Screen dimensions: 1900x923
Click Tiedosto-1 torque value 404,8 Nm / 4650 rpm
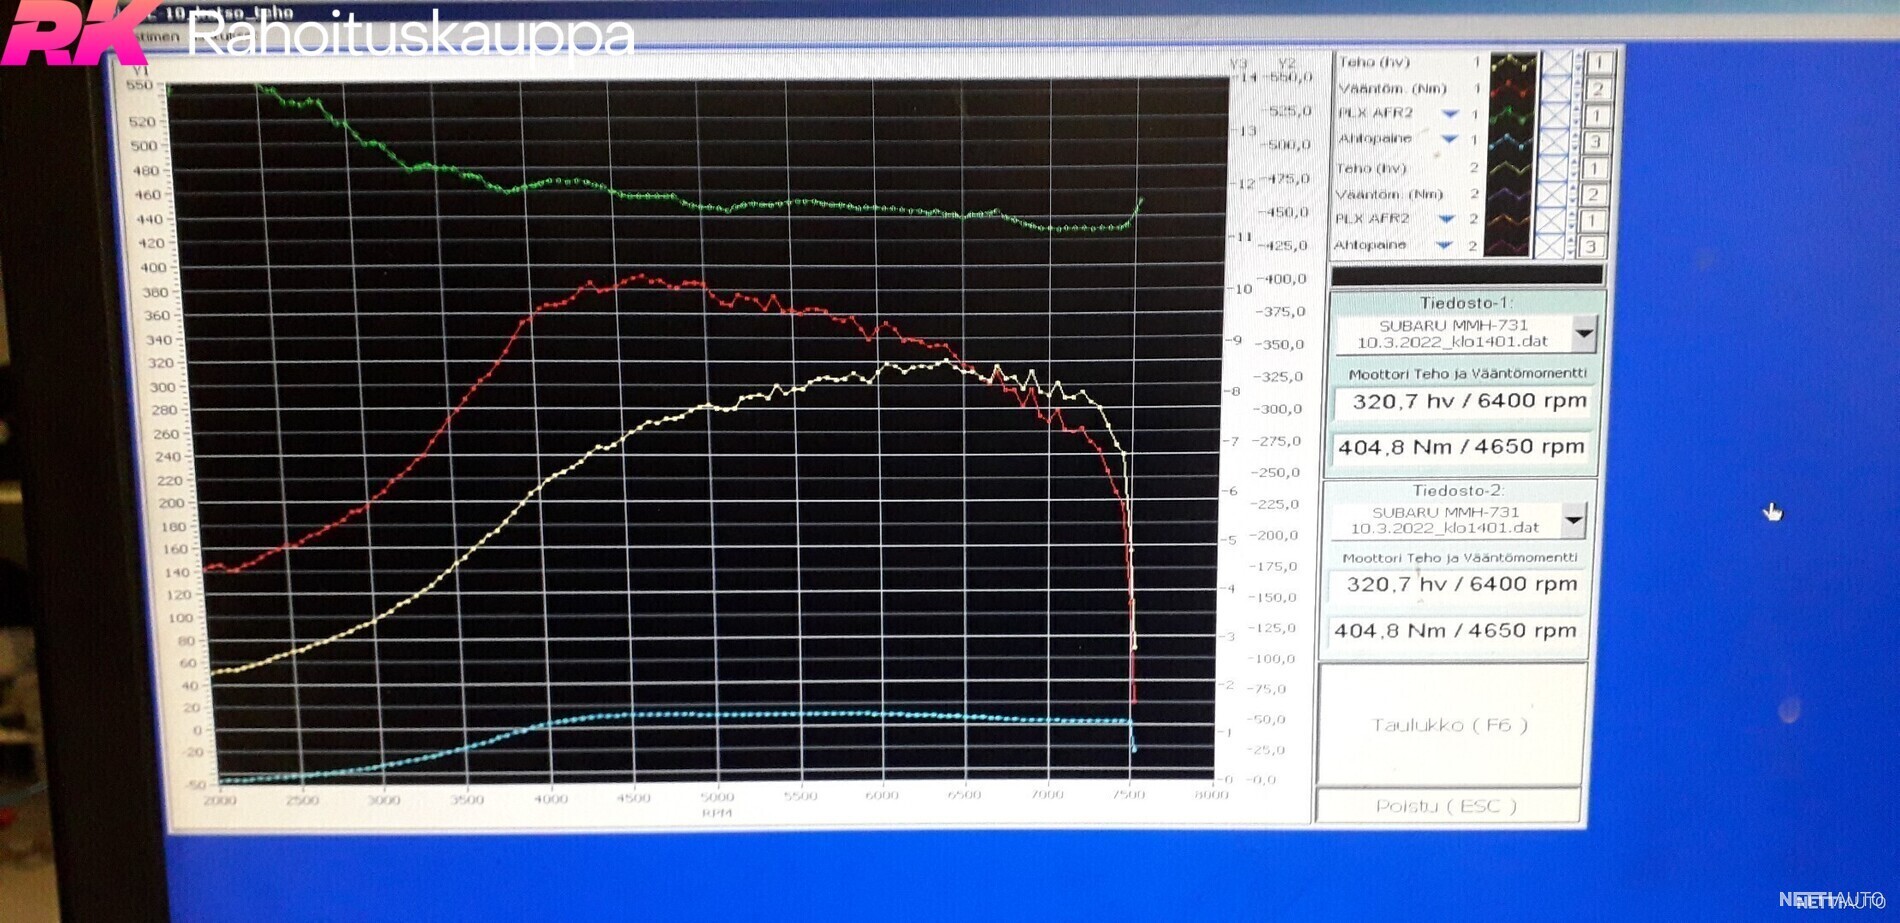coord(1462,447)
